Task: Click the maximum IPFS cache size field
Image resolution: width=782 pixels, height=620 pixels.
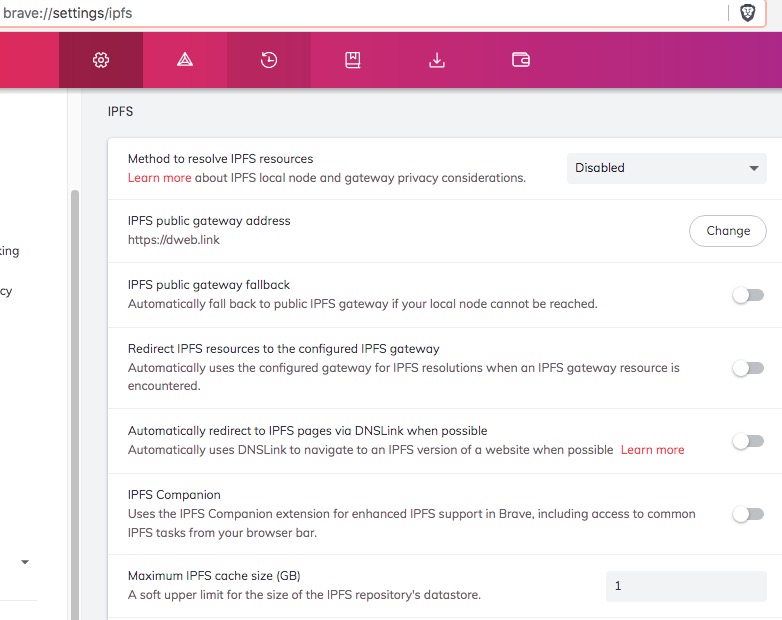Action: coord(686,586)
